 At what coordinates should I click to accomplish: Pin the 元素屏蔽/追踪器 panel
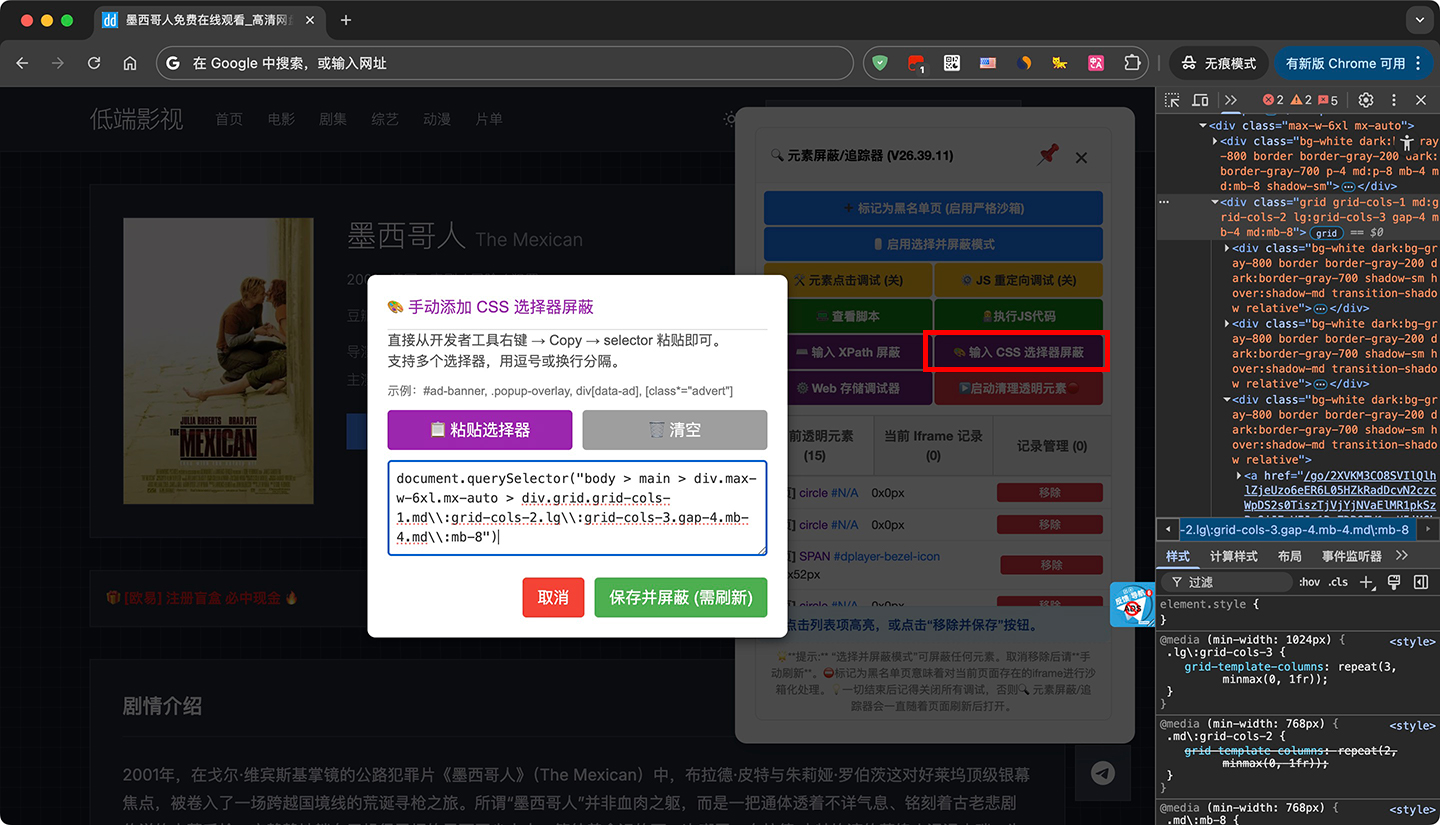(1047, 157)
